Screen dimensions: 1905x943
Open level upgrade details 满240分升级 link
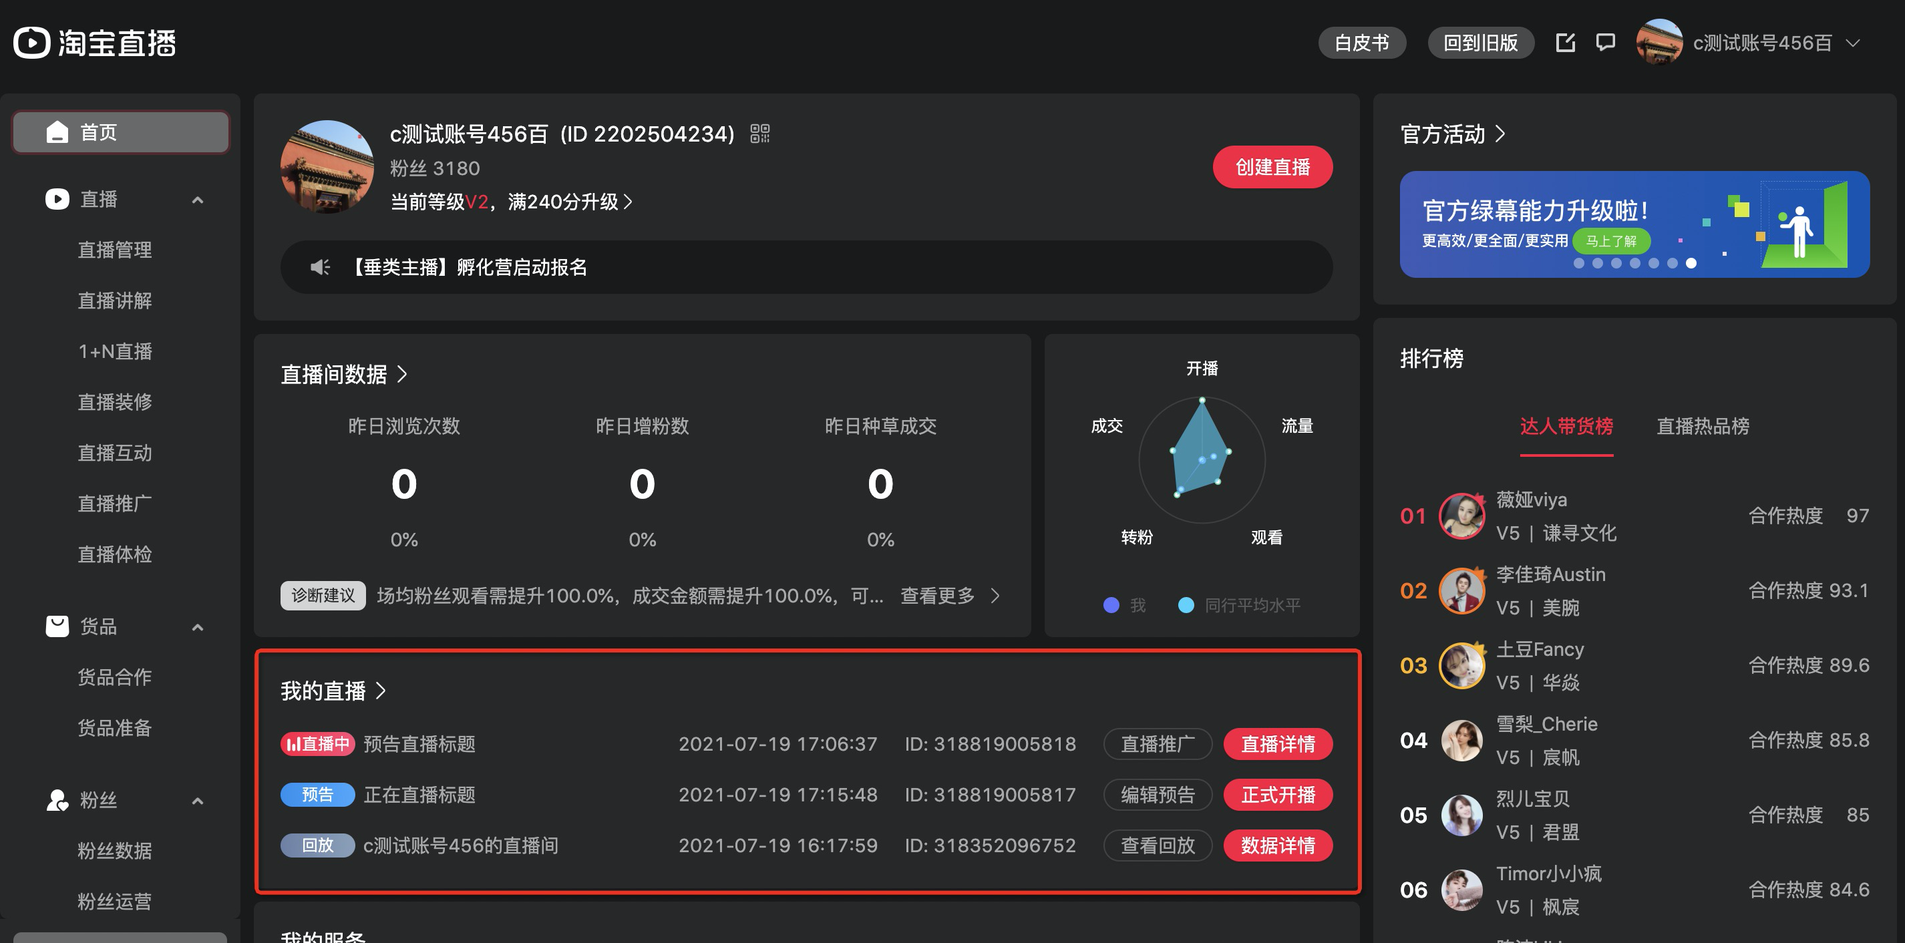570,202
